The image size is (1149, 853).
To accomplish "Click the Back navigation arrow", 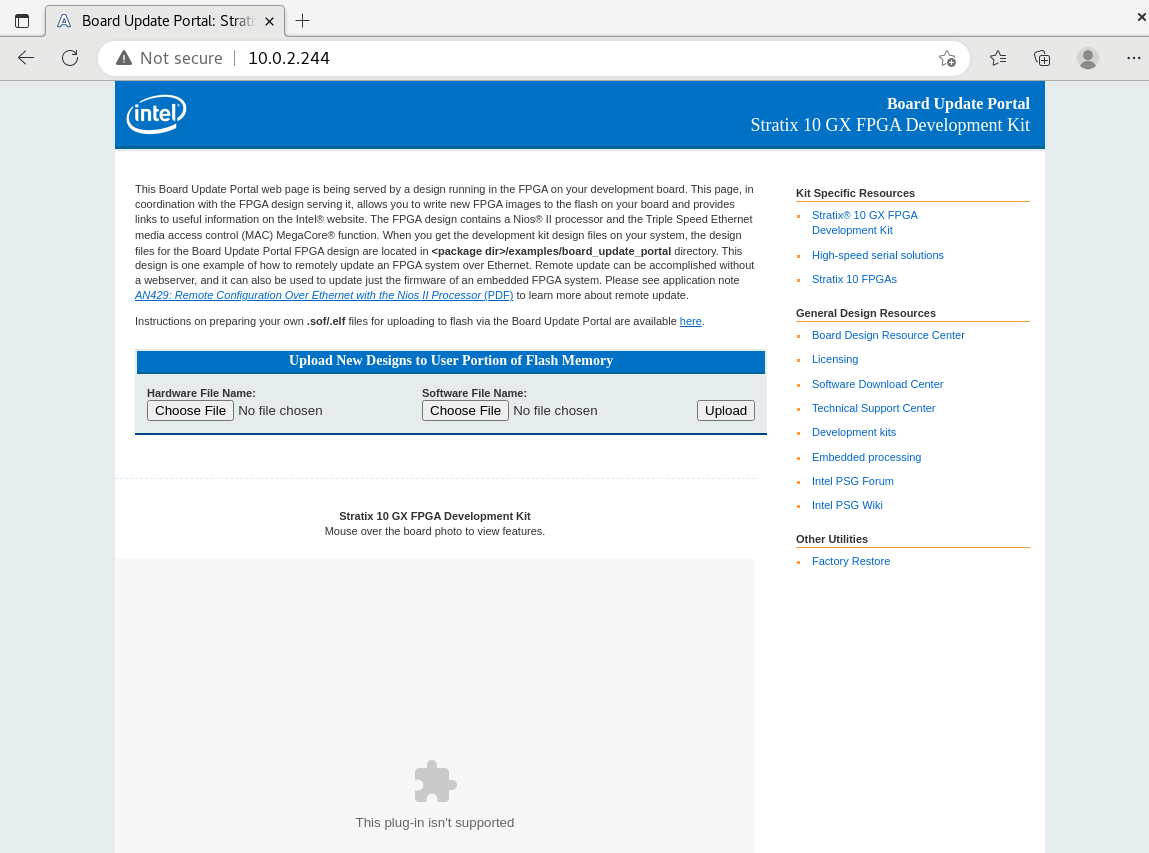I will pyautogui.click(x=25, y=58).
